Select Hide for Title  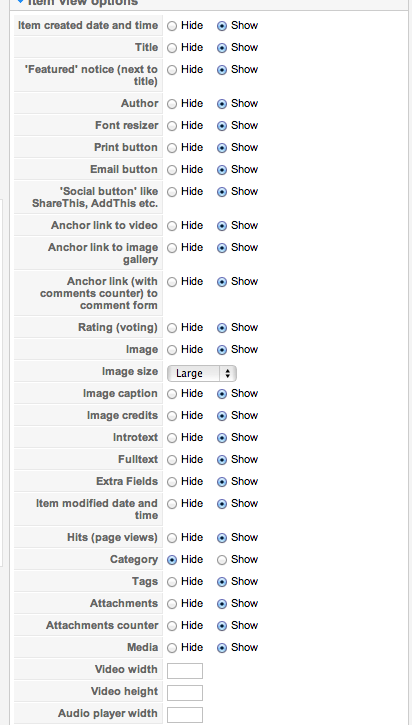tap(172, 48)
